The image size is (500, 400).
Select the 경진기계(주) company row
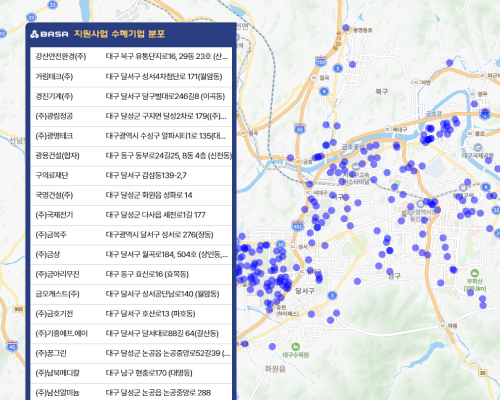(131, 97)
